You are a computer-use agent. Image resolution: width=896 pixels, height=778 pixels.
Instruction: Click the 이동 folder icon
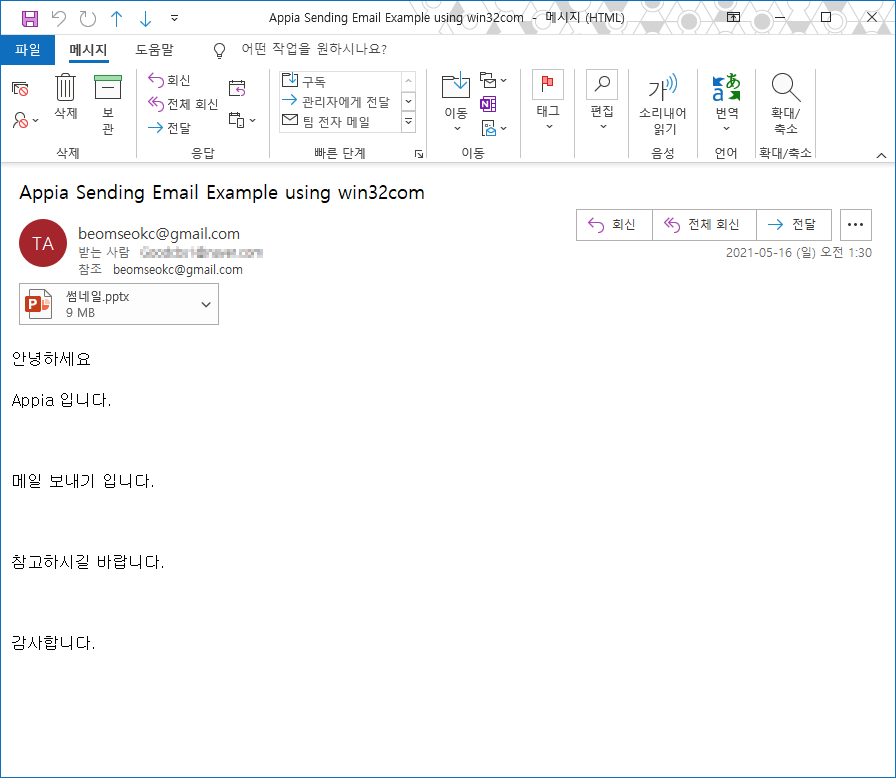pyautogui.click(x=456, y=87)
